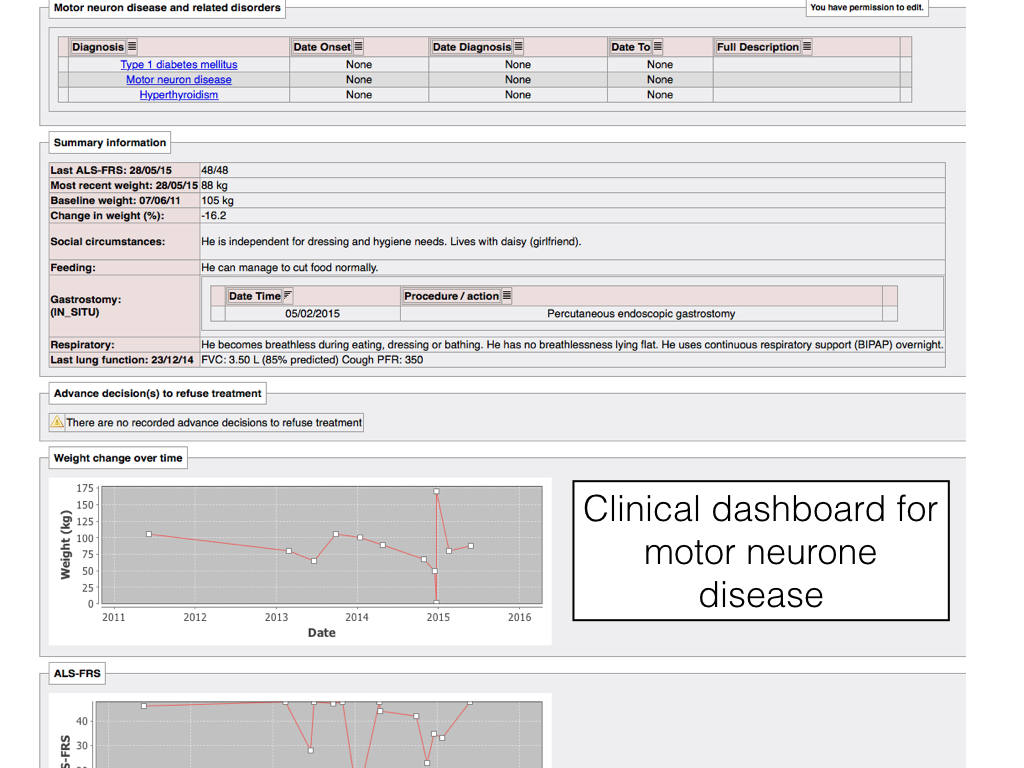Click the You have permission to edit button

click(x=866, y=7)
